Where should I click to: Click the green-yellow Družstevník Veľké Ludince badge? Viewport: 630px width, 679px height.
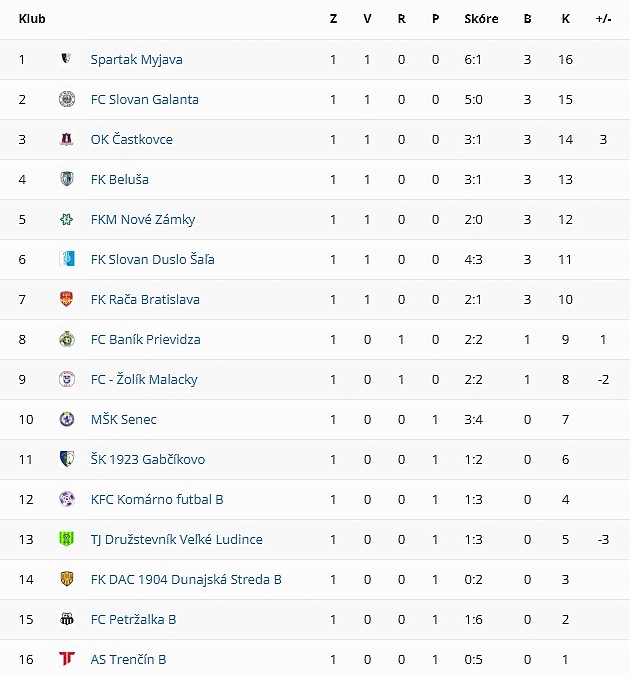66,539
